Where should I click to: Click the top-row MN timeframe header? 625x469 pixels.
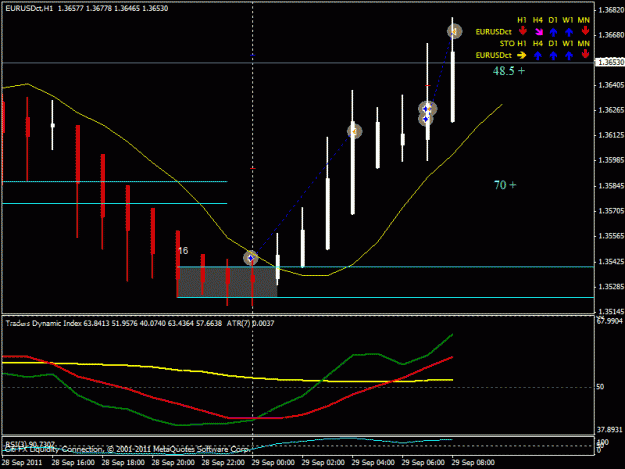(584, 20)
